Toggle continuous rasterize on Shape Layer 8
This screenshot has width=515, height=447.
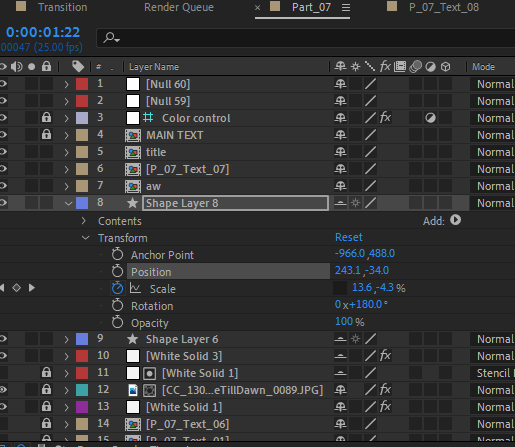tap(356, 203)
